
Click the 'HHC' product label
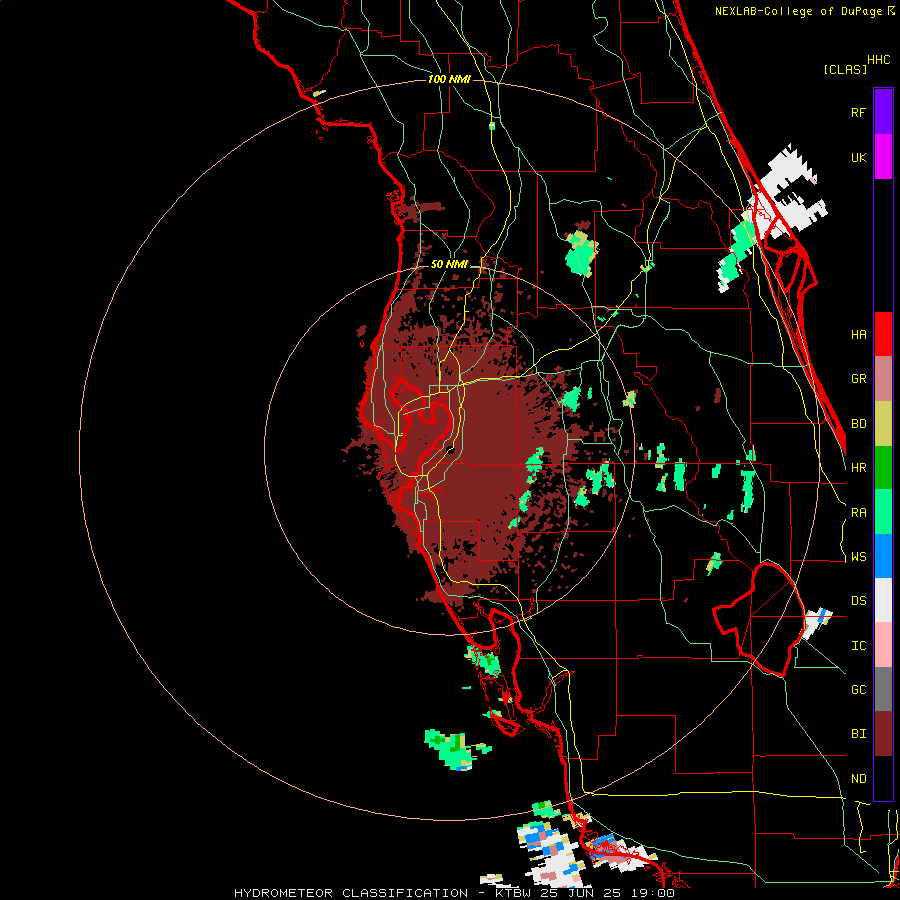point(879,60)
